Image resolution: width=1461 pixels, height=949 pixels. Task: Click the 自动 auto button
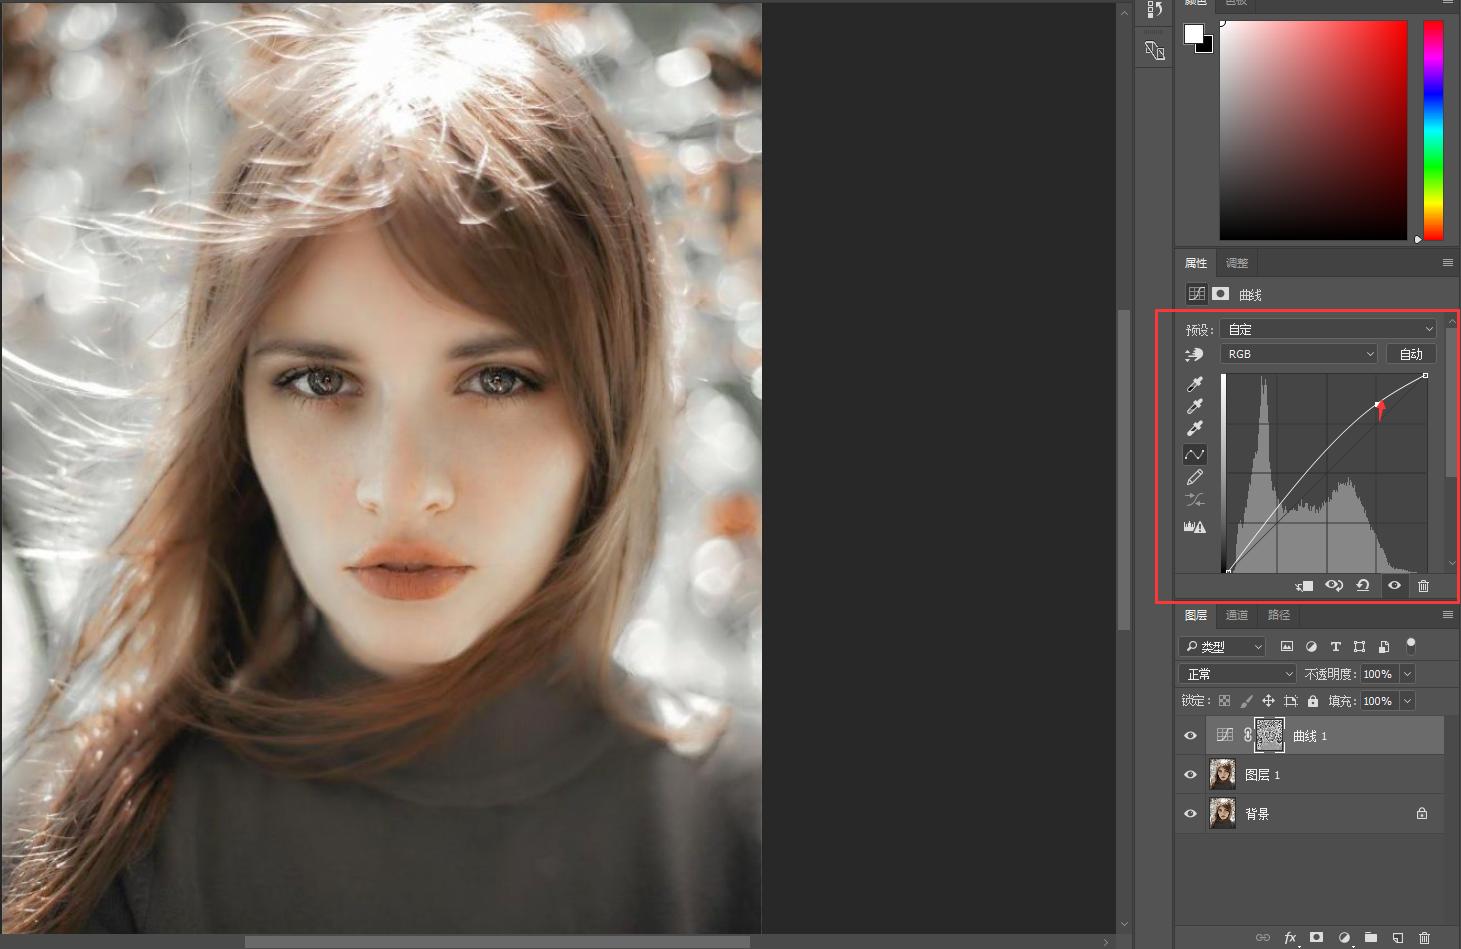tap(1411, 354)
